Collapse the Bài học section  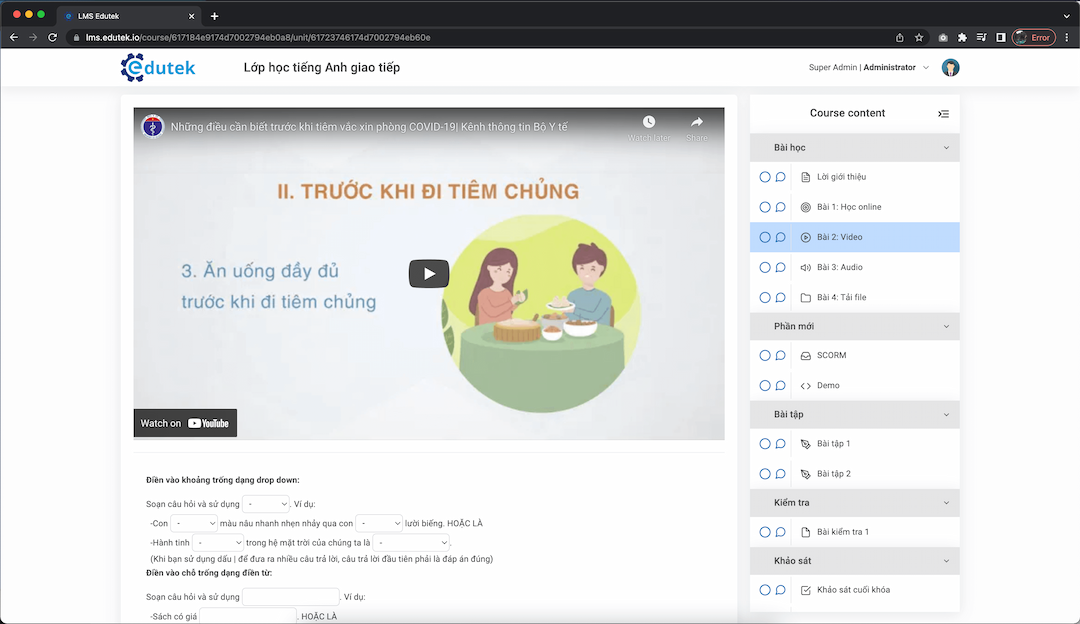pos(944,147)
